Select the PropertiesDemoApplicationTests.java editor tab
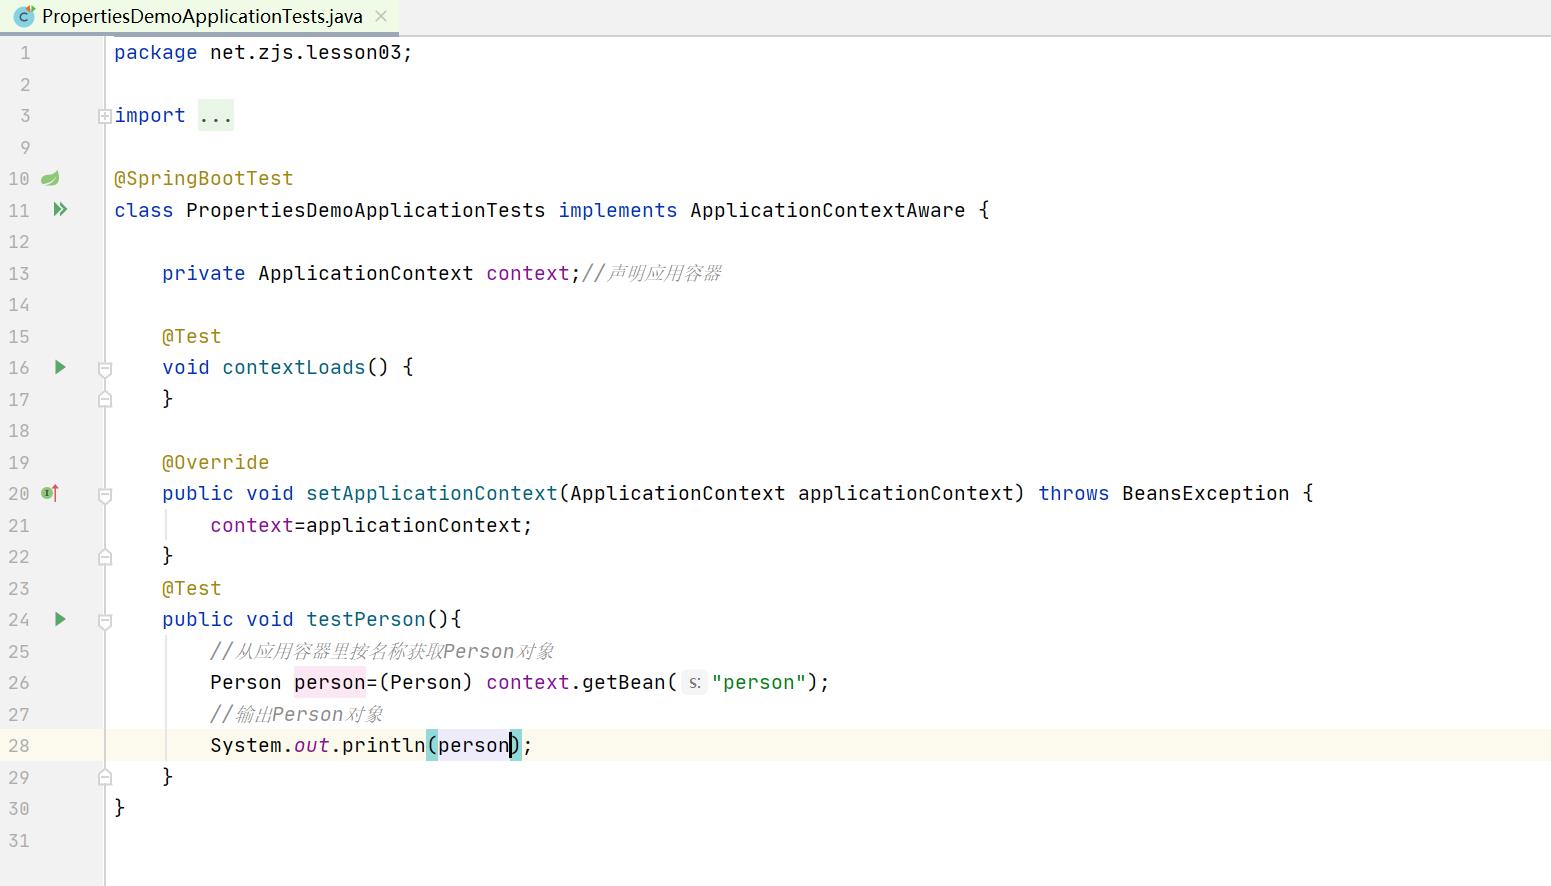 201,16
